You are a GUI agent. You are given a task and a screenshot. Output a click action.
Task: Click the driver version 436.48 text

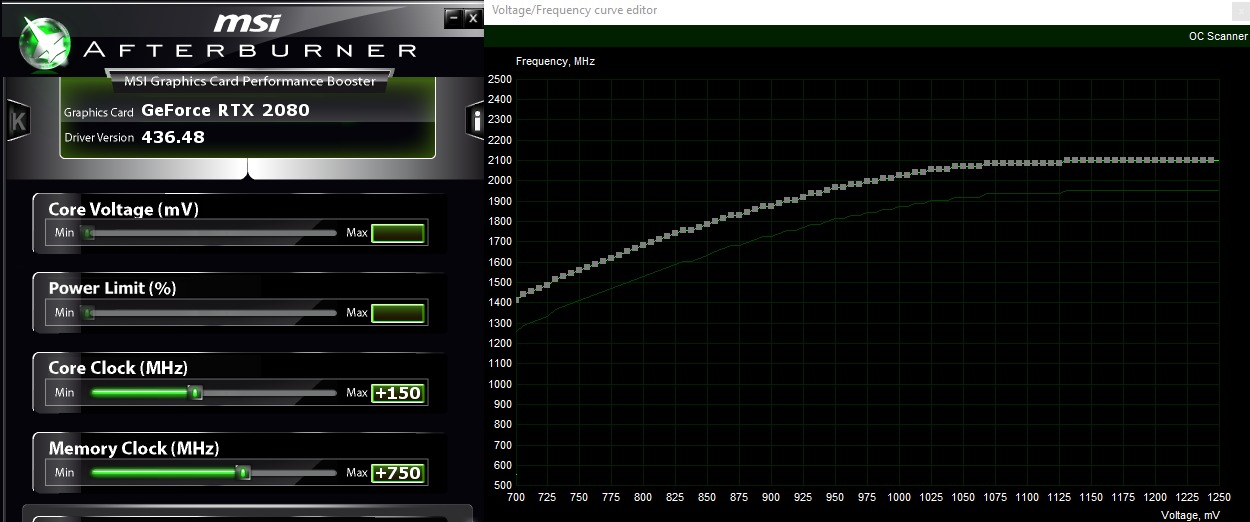tap(173, 137)
